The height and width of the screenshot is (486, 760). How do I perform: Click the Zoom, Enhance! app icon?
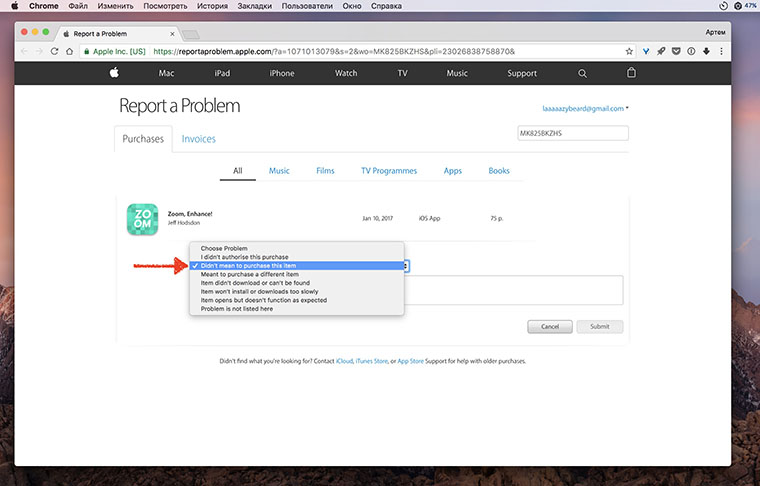142,219
